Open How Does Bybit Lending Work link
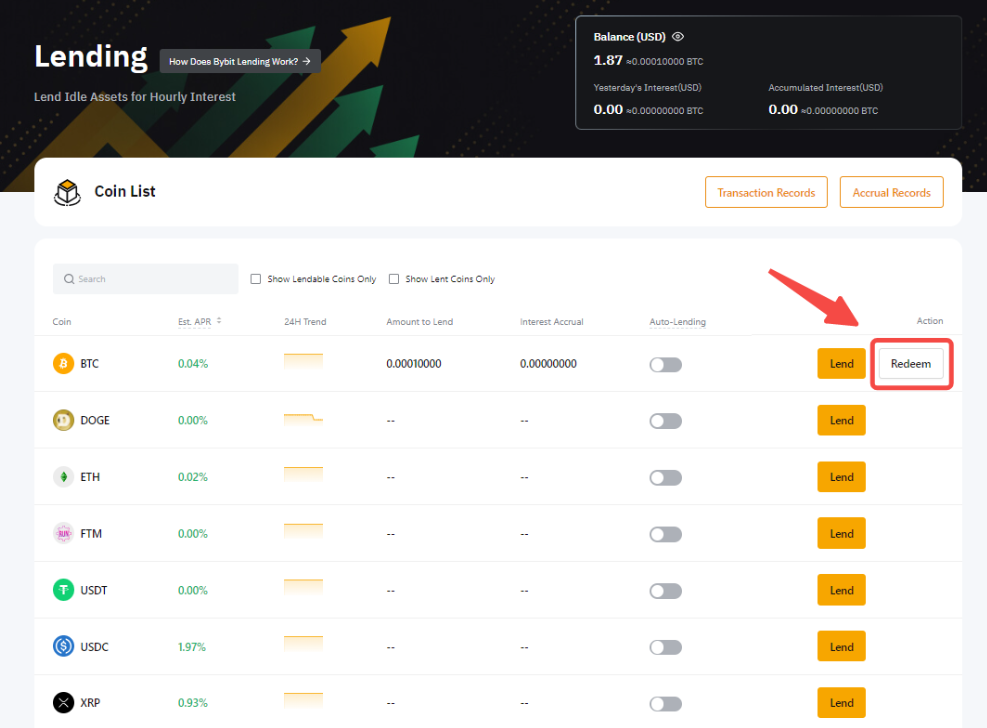Viewport: 987px width, 728px height. pos(240,61)
